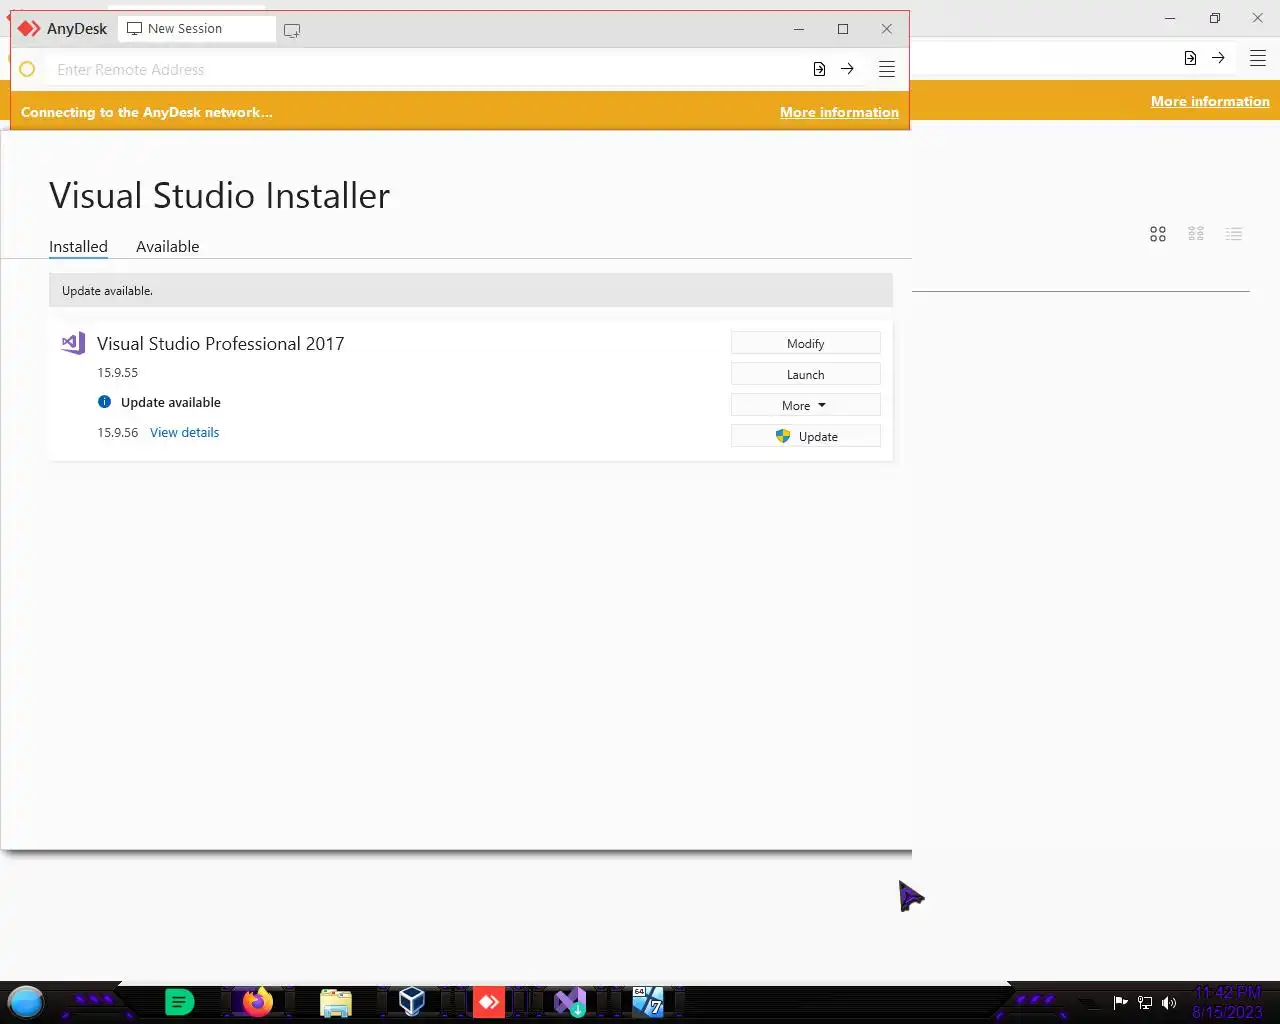Click the Visual Studio Installer heading

point(219,195)
